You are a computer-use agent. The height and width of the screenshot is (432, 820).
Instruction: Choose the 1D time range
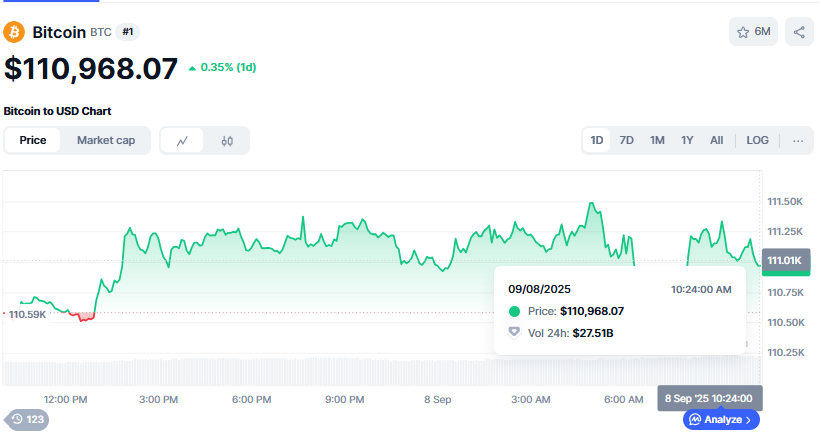[x=597, y=140]
